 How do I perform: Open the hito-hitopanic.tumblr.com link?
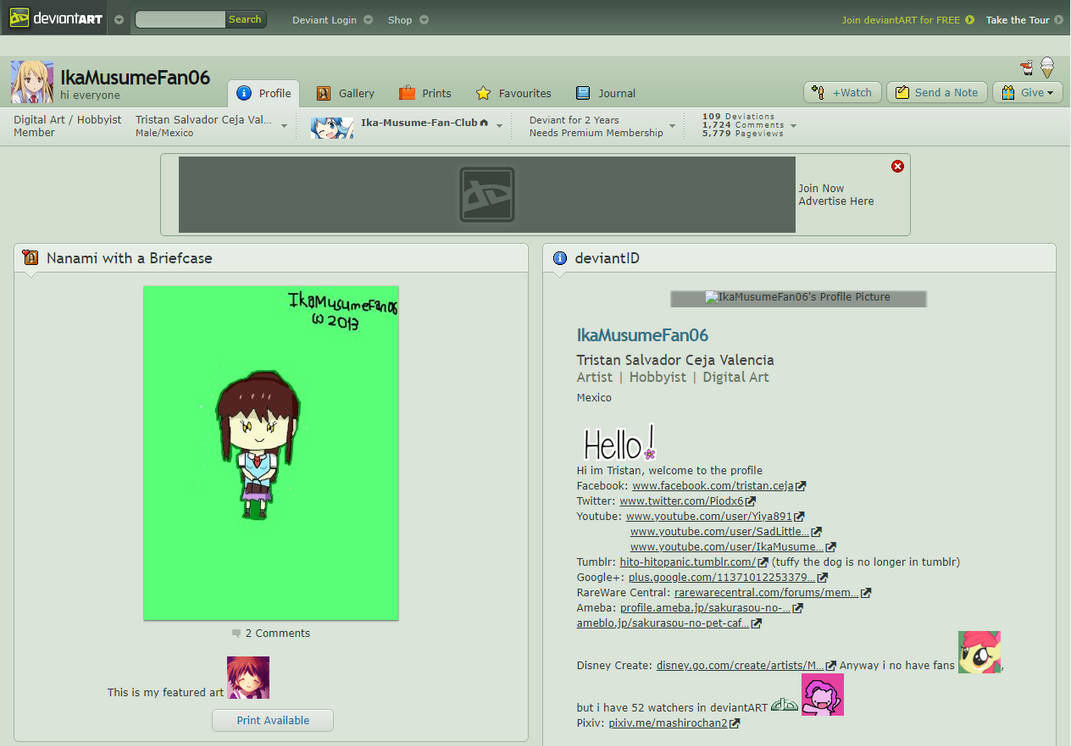(688, 562)
